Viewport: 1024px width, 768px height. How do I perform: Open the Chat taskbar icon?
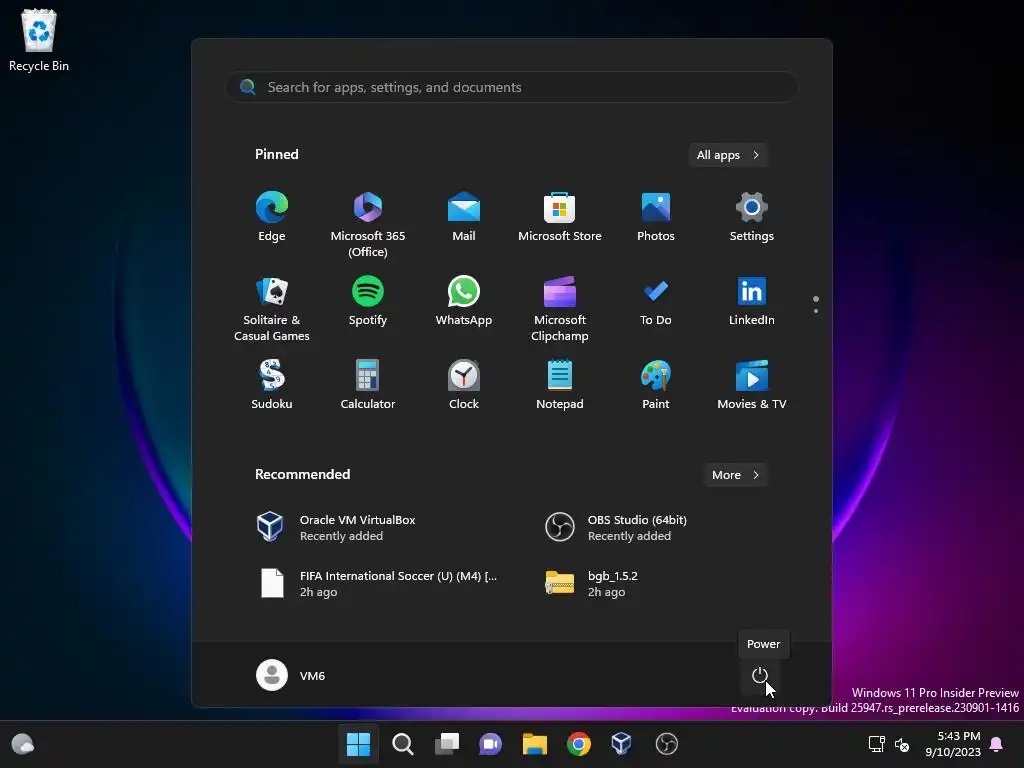[x=490, y=744]
